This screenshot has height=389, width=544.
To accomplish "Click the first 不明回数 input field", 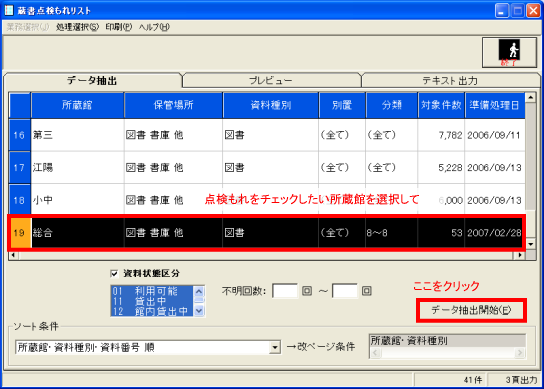I will coord(285,291).
